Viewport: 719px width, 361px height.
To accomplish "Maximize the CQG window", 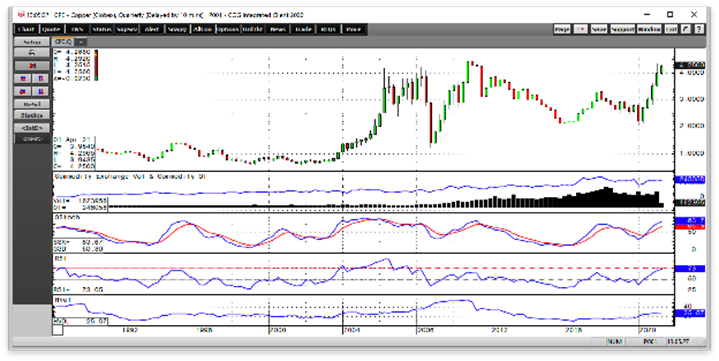I will [670, 14].
